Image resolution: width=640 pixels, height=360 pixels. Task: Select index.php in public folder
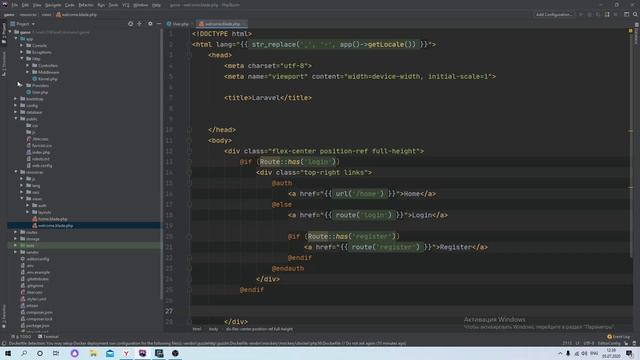(38, 152)
